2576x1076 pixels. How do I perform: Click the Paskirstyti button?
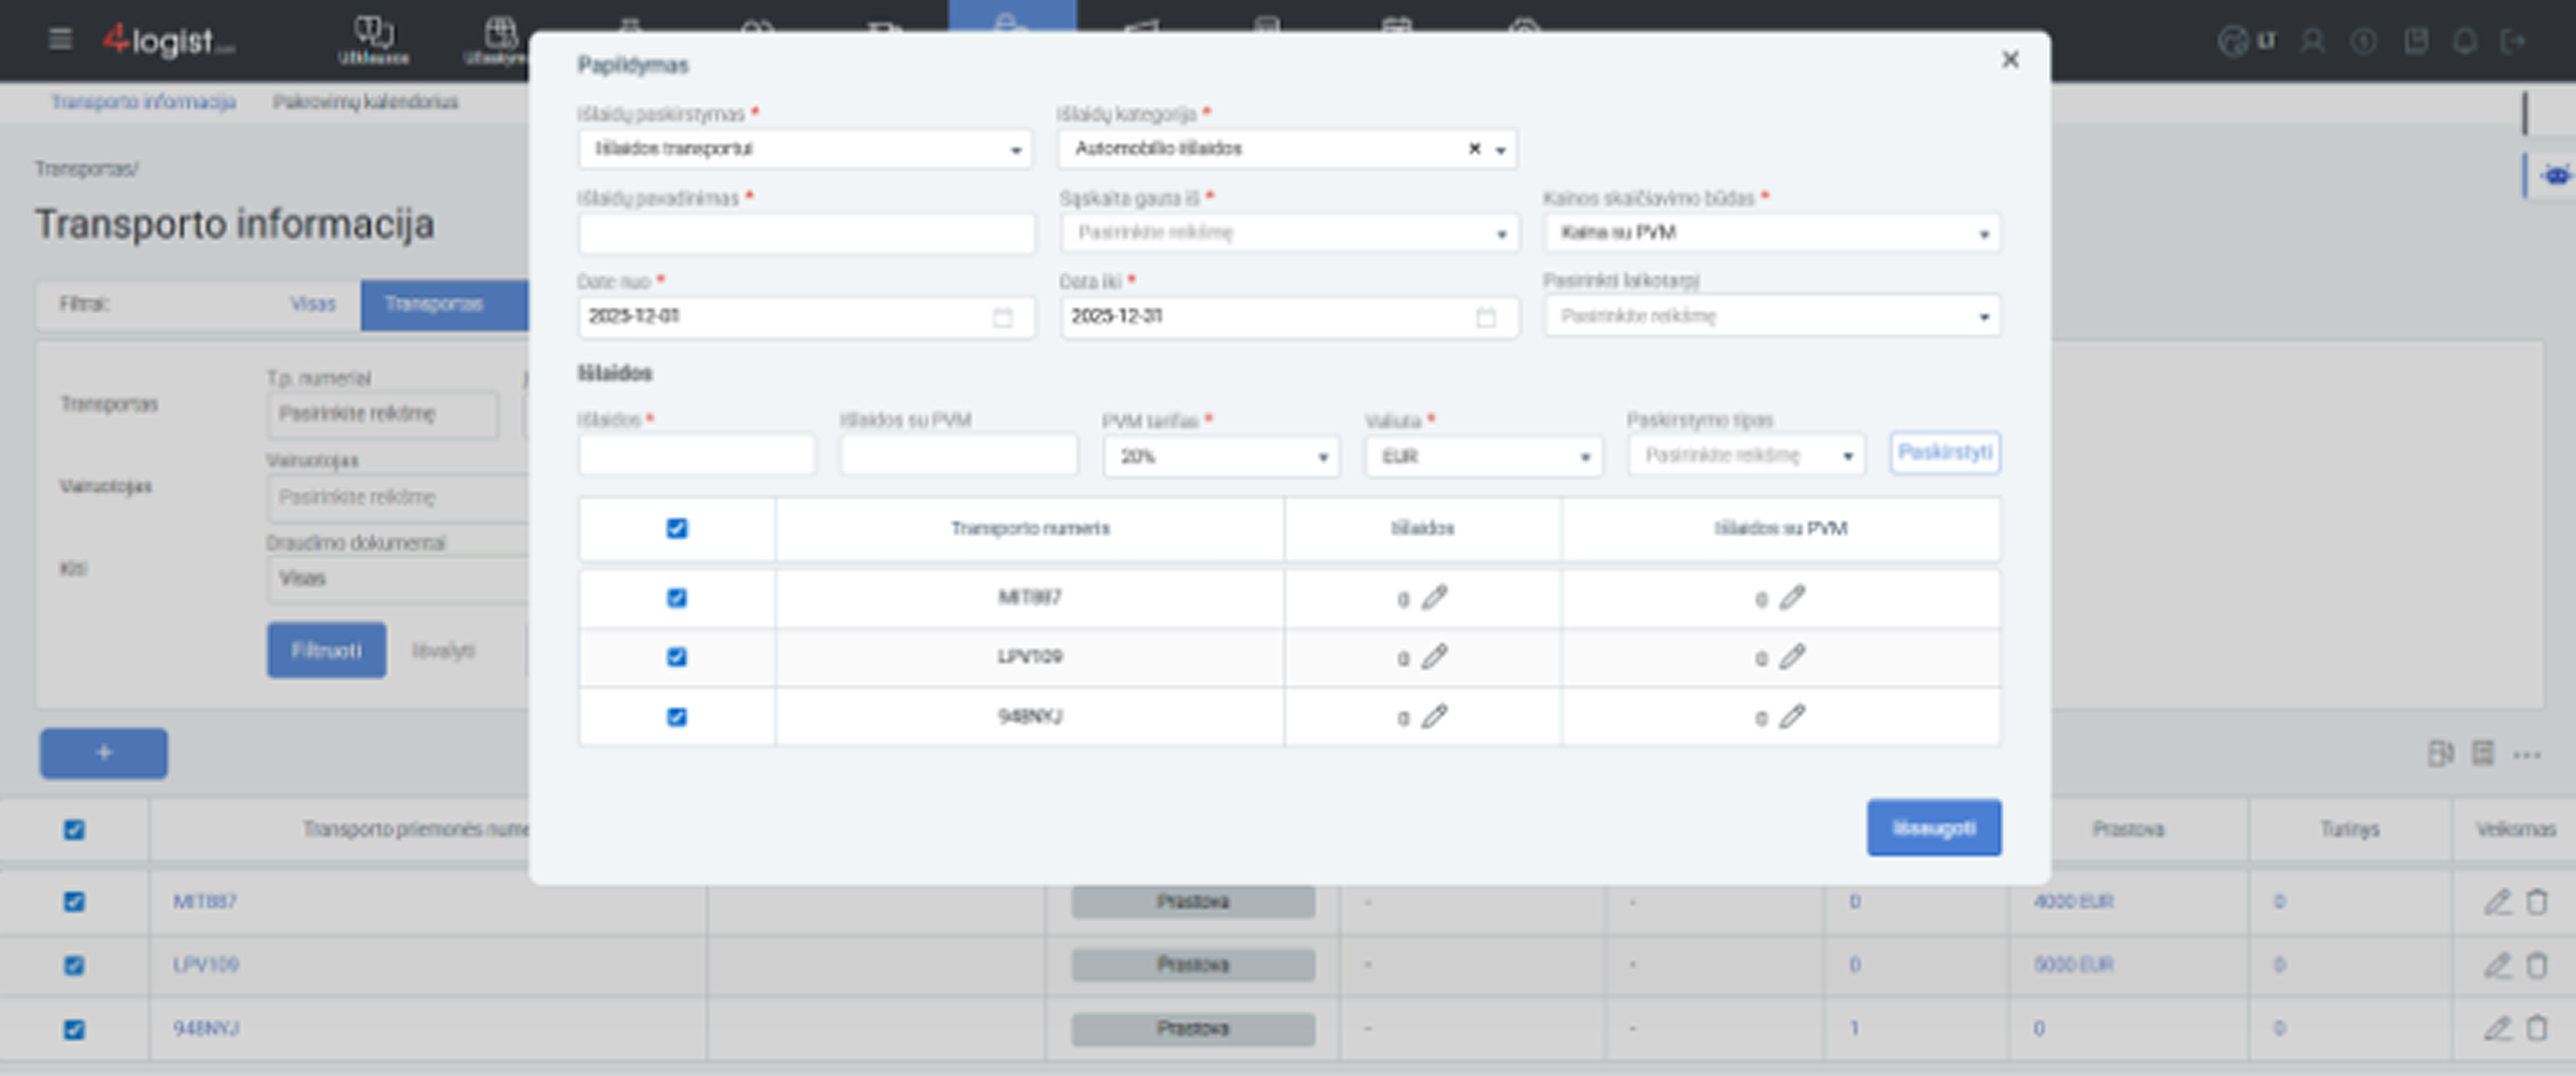point(1944,453)
